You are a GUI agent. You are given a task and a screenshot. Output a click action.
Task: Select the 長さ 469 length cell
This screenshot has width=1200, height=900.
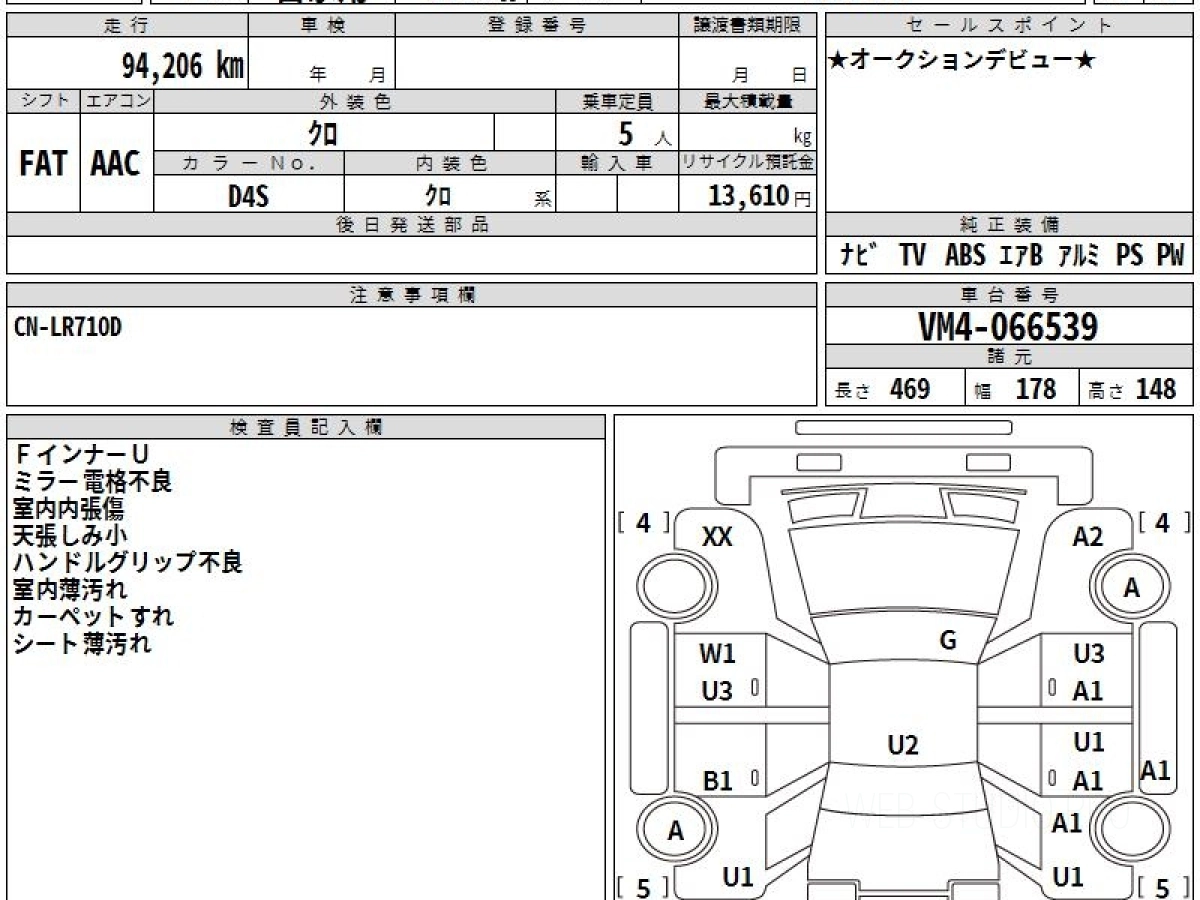894,389
